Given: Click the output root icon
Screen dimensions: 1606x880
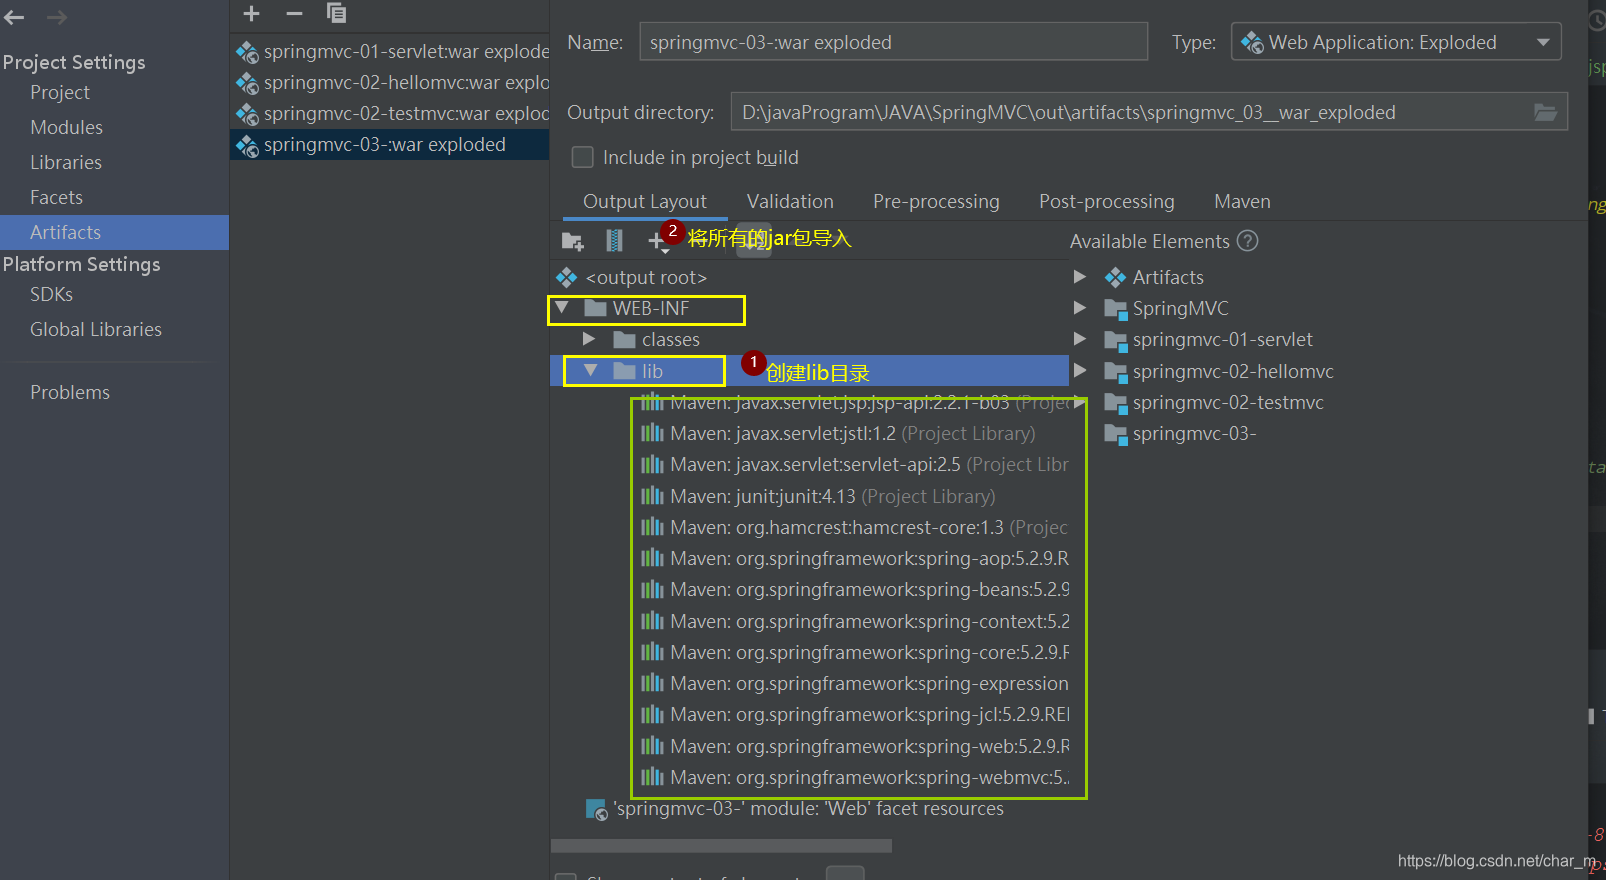Looking at the screenshot, I should click(567, 277).
